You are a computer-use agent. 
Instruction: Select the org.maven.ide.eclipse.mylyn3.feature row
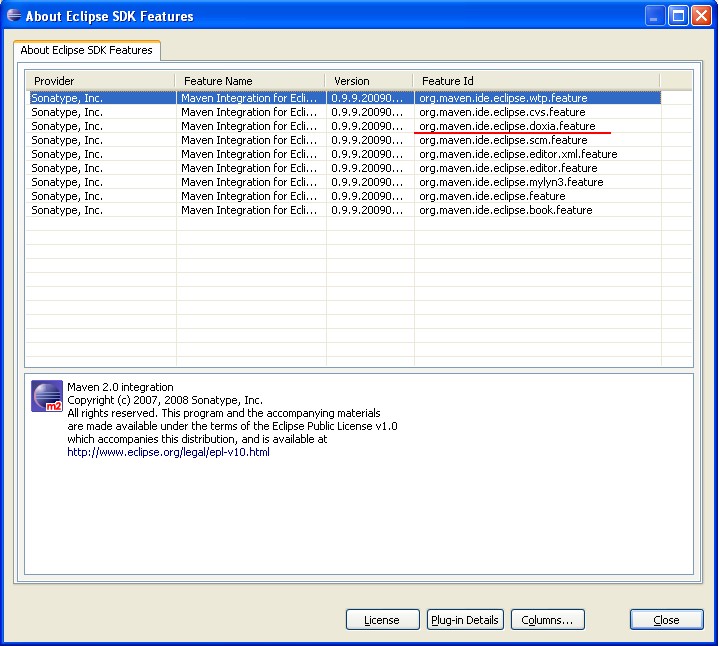[344, 182]
